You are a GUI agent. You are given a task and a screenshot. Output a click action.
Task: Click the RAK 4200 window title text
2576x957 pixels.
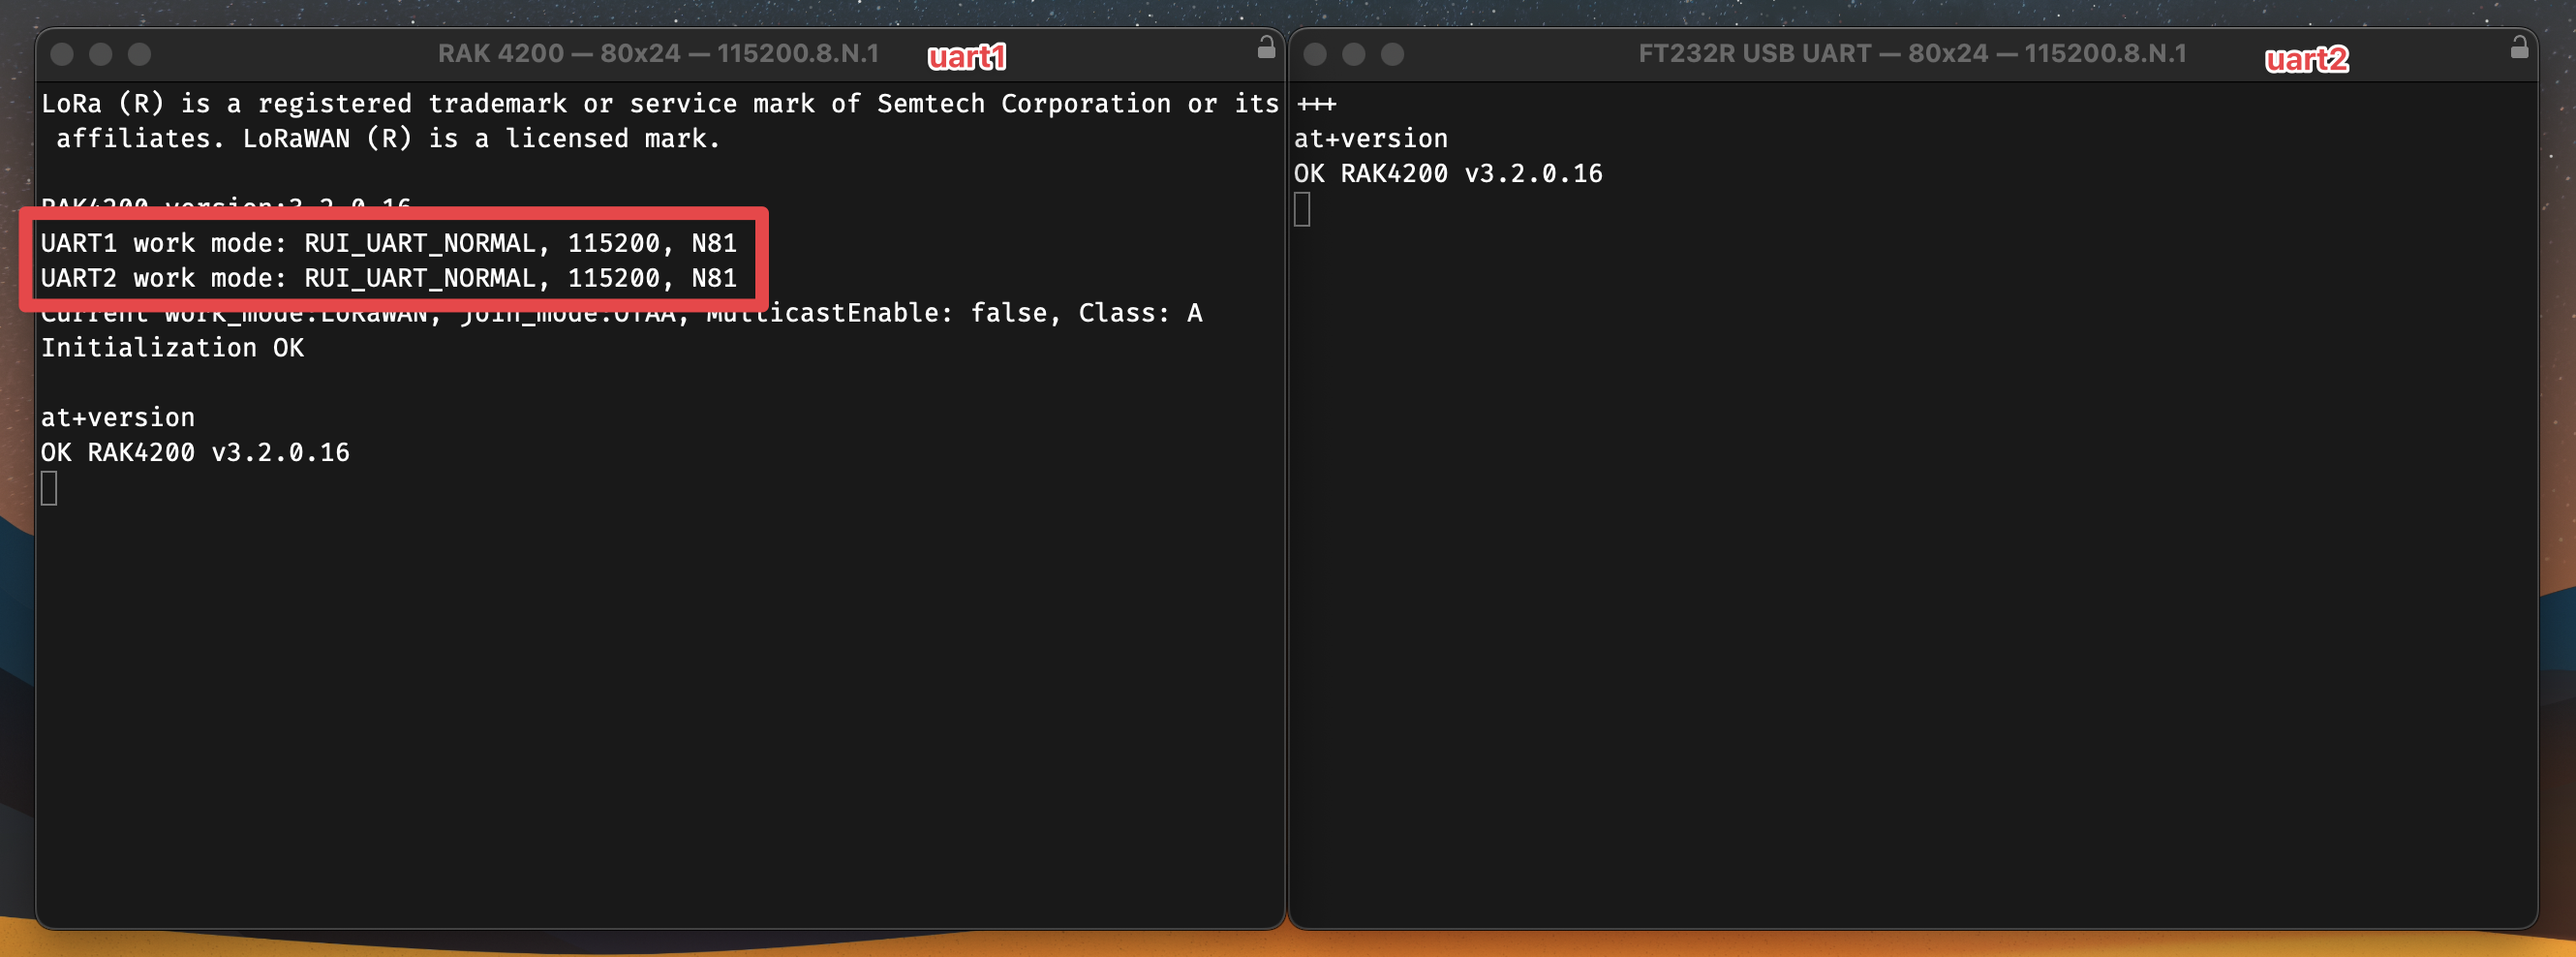click(658, 54)
